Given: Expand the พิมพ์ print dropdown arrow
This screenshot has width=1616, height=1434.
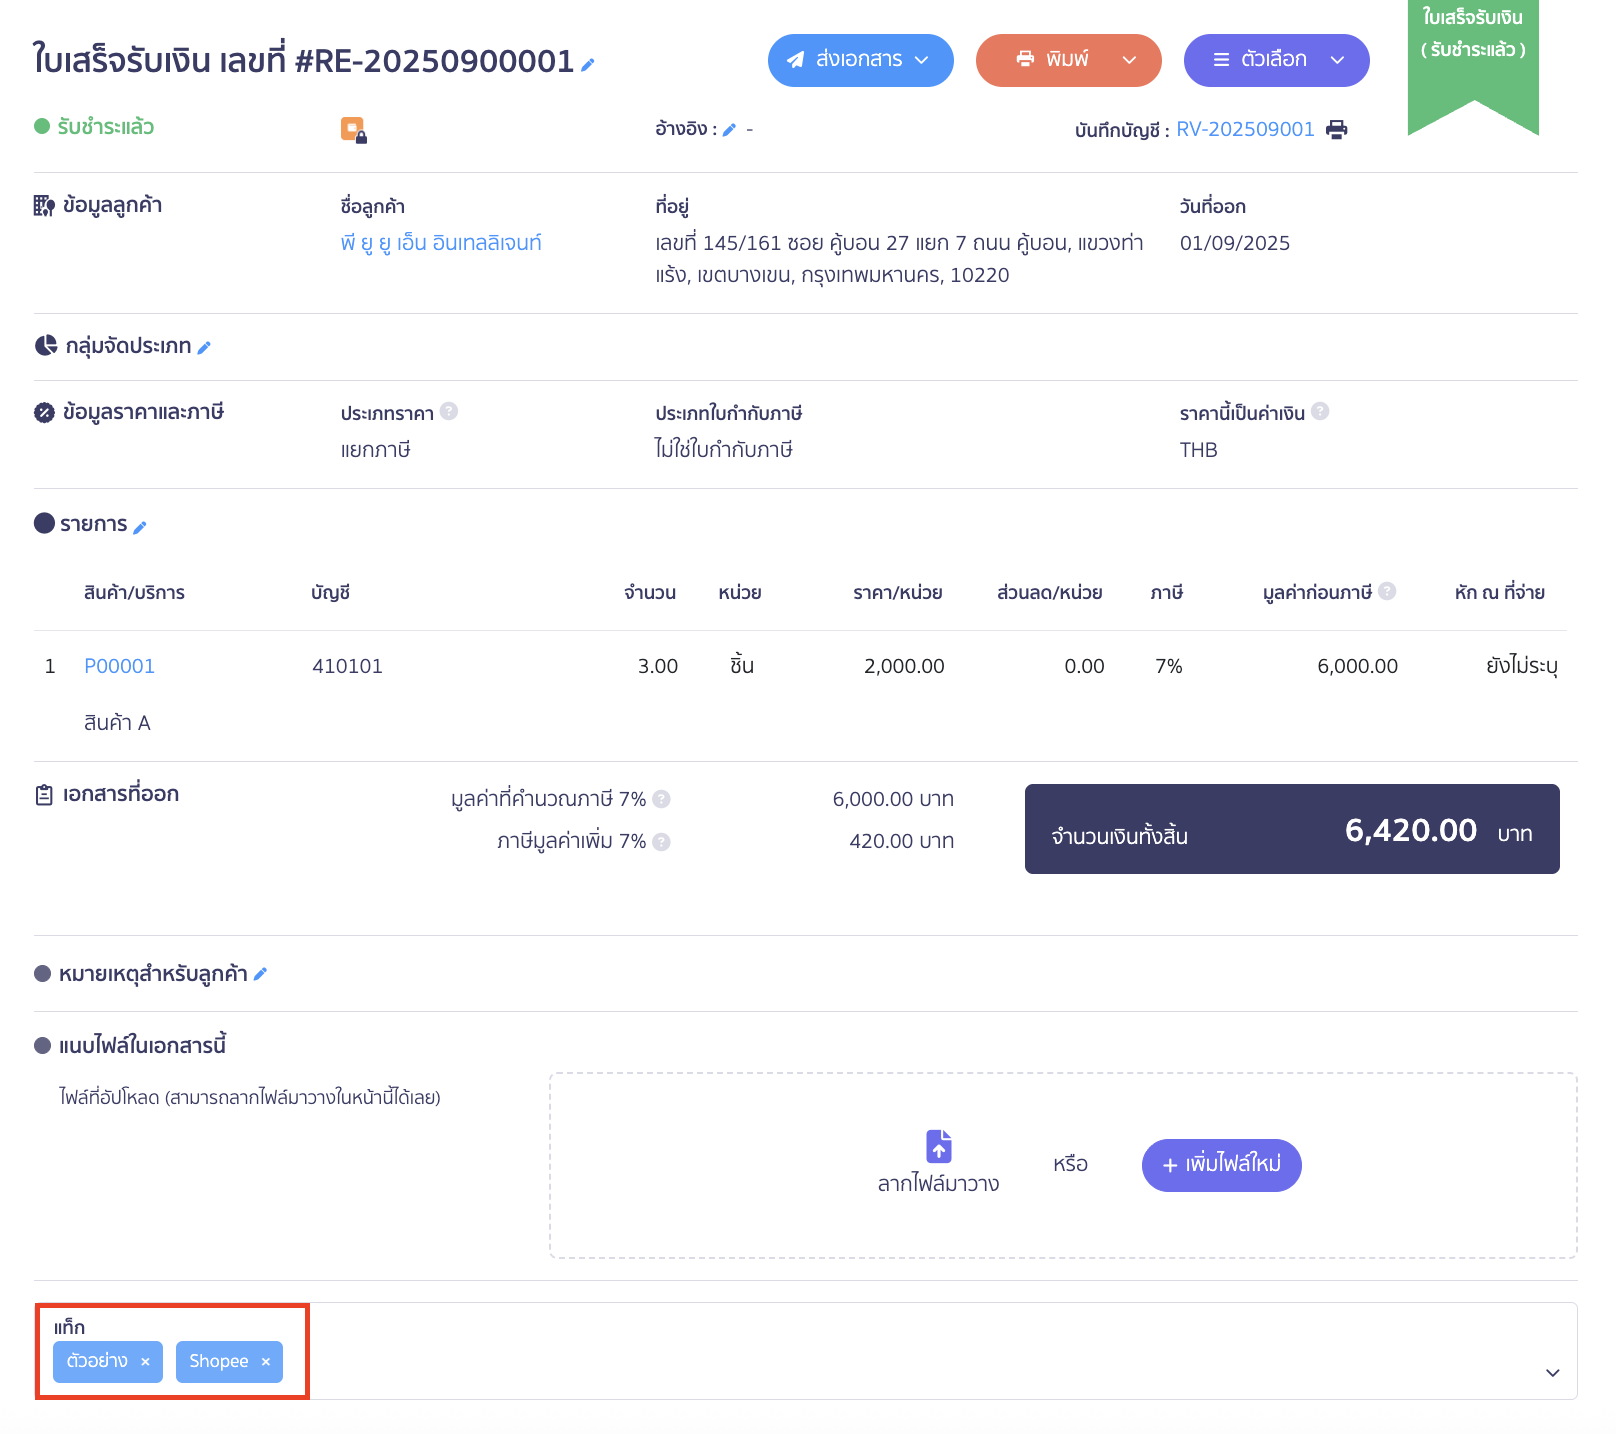Looking at the screenshot, I should [x=1130, y=60].
